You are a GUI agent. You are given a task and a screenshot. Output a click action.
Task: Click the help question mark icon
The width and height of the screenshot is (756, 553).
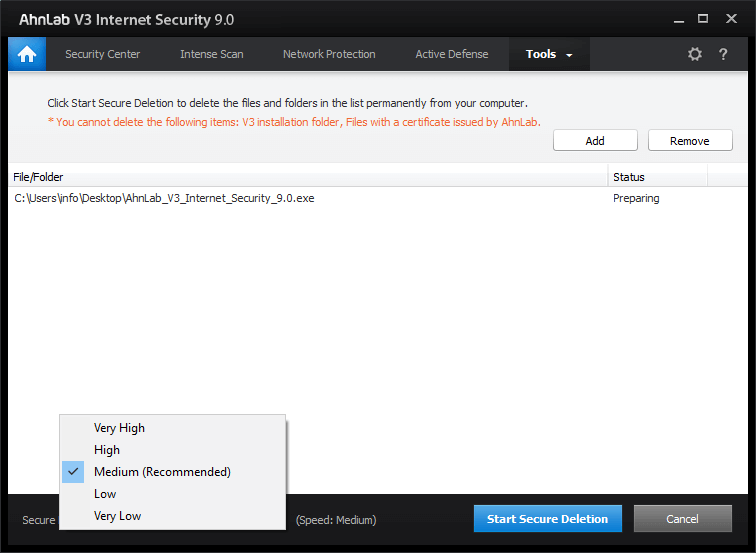coord(723,54)
